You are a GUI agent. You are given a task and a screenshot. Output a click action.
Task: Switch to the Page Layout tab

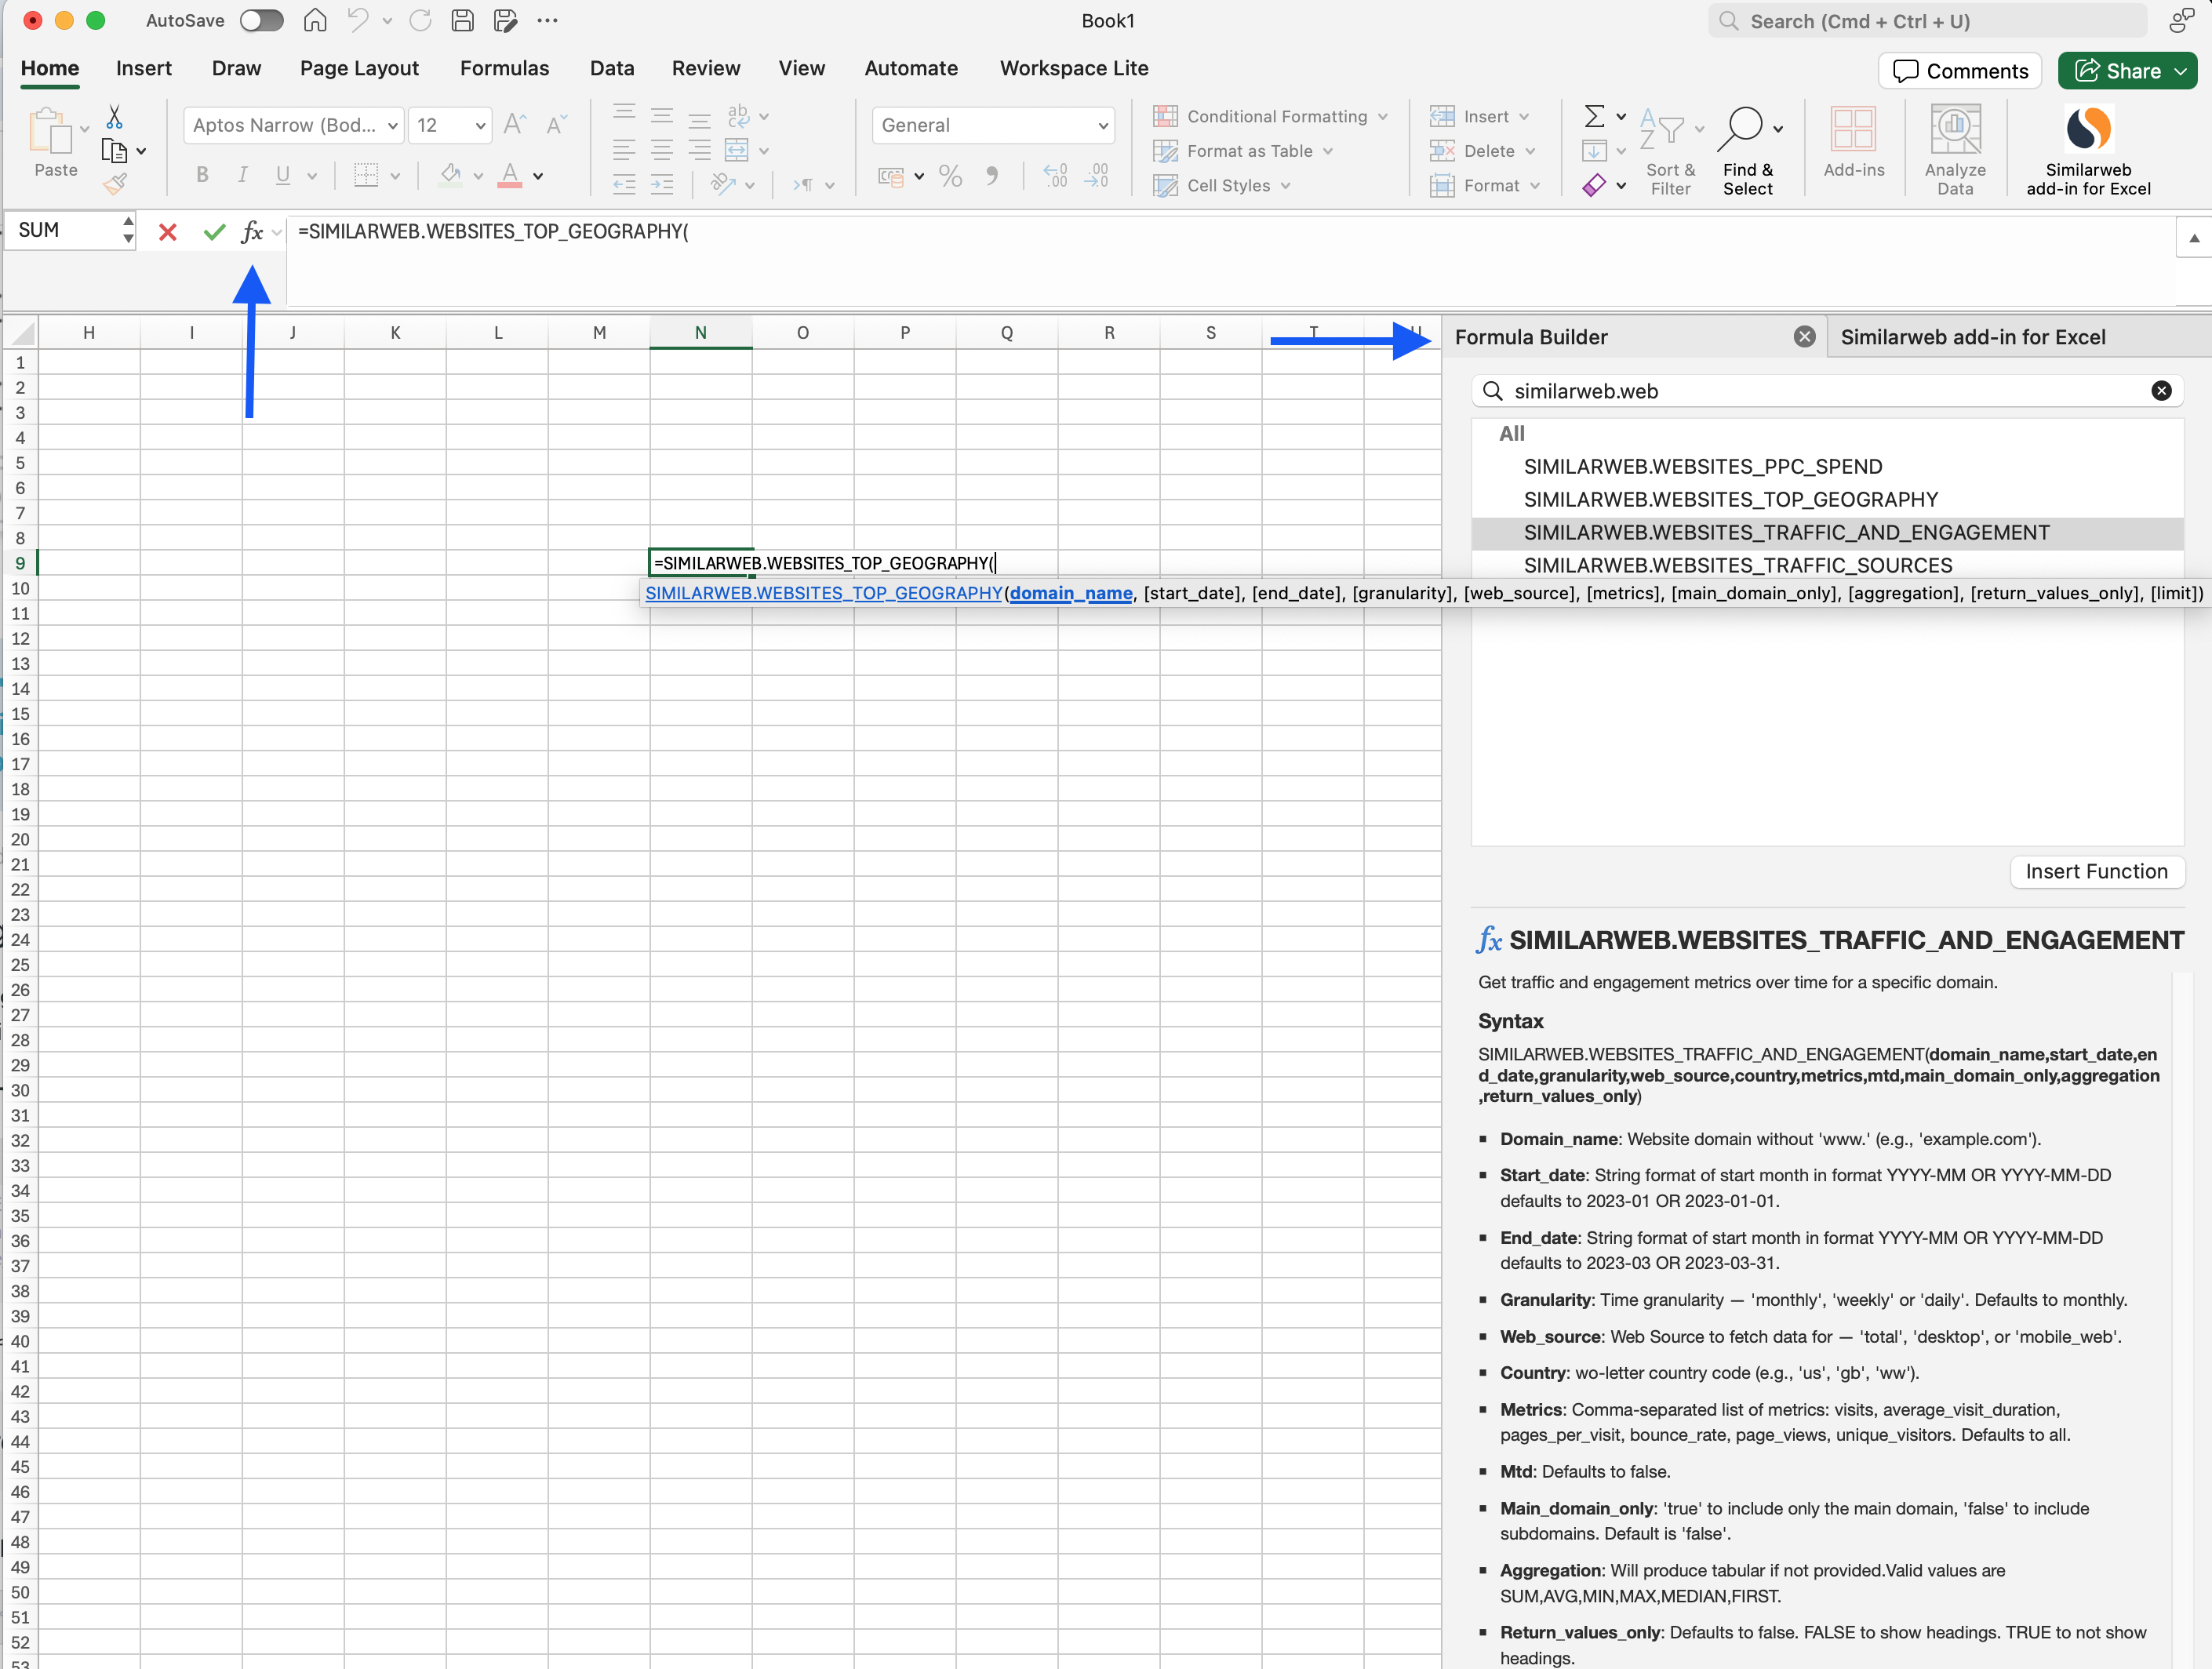click(x=359, y=68)
